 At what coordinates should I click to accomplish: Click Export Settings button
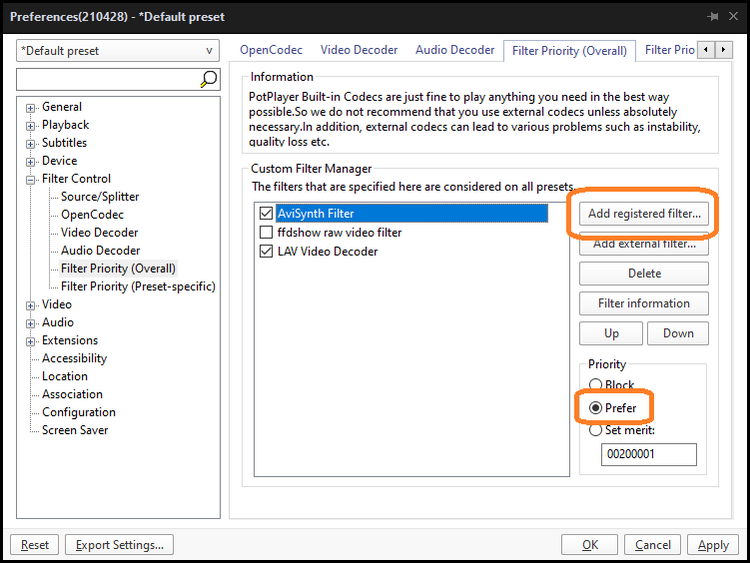[x=119, y=545]
